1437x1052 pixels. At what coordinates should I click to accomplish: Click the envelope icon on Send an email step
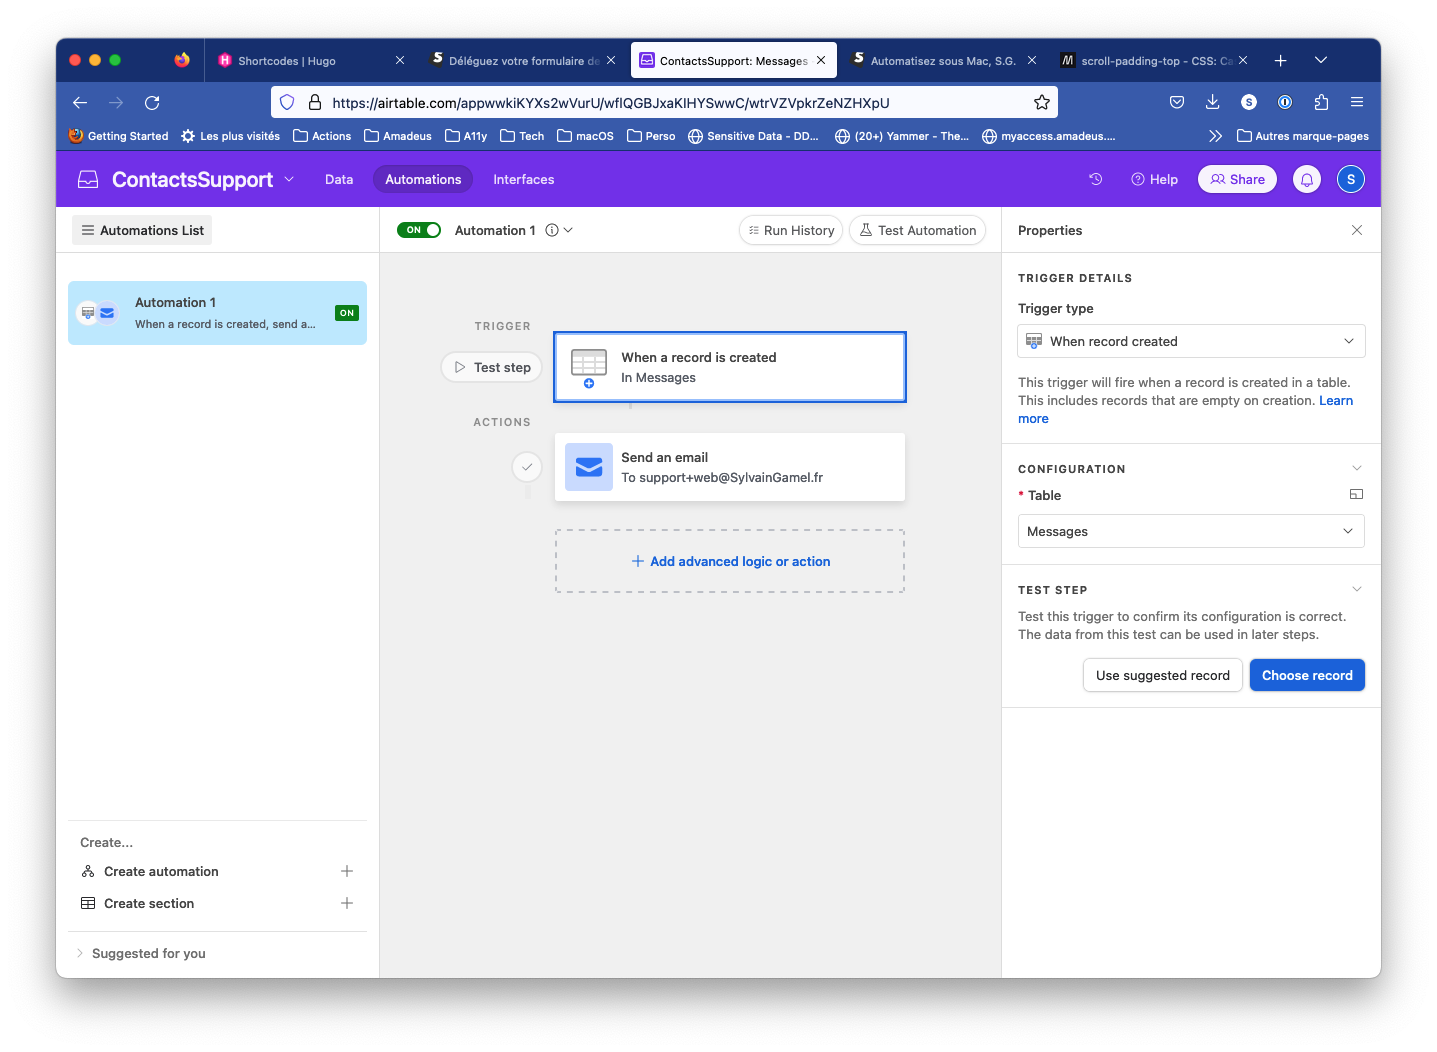589,467
